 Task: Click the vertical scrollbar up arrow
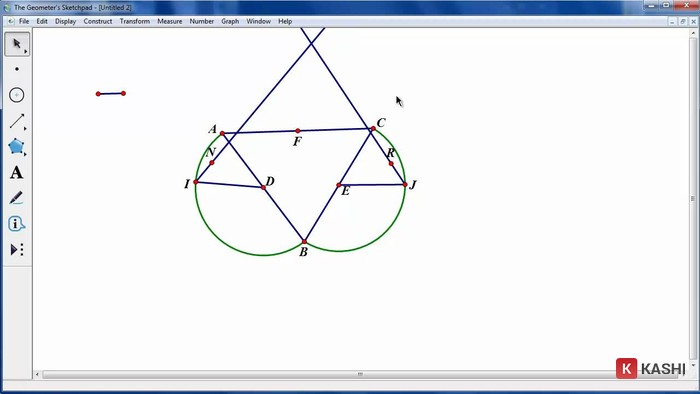click(x=693, y=33)
